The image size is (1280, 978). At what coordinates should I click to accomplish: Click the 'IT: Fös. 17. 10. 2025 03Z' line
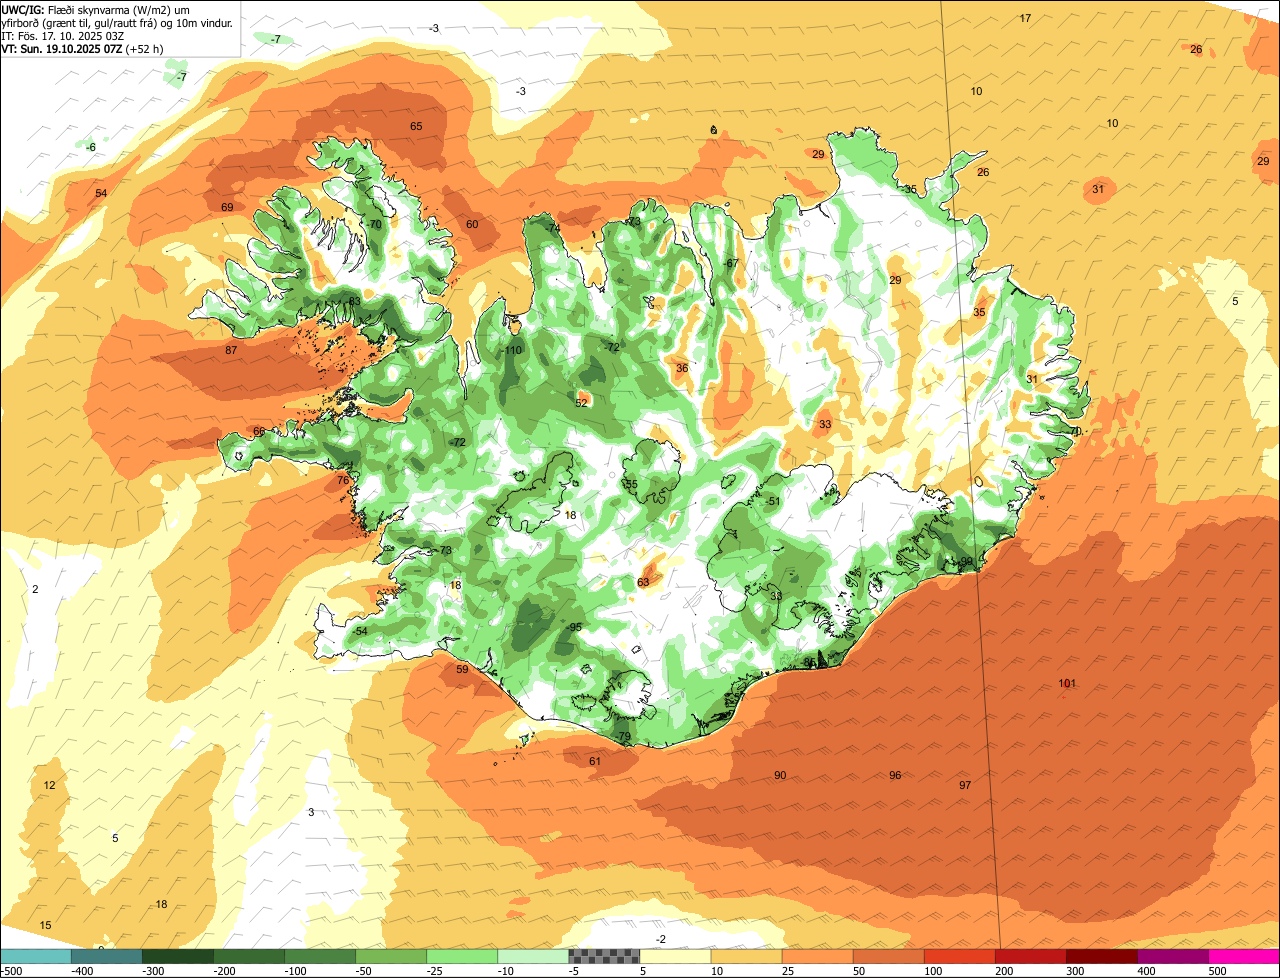[x=62, y=35]
